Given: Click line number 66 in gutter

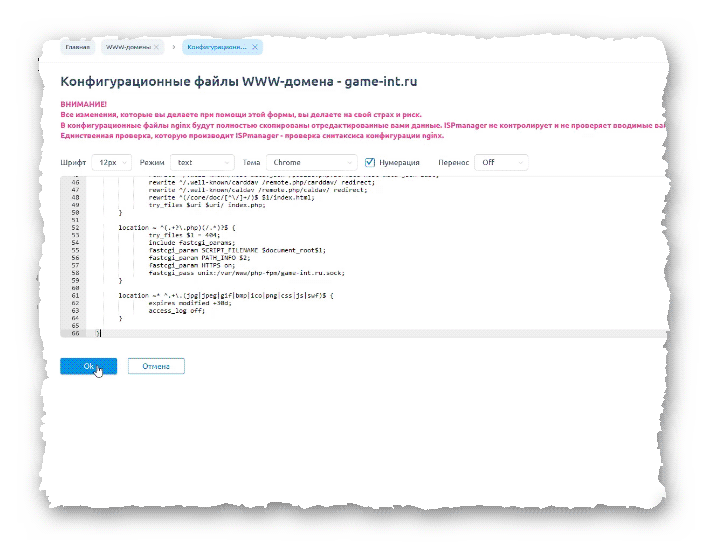Looking at the screenshot, I should pos(75,333).
